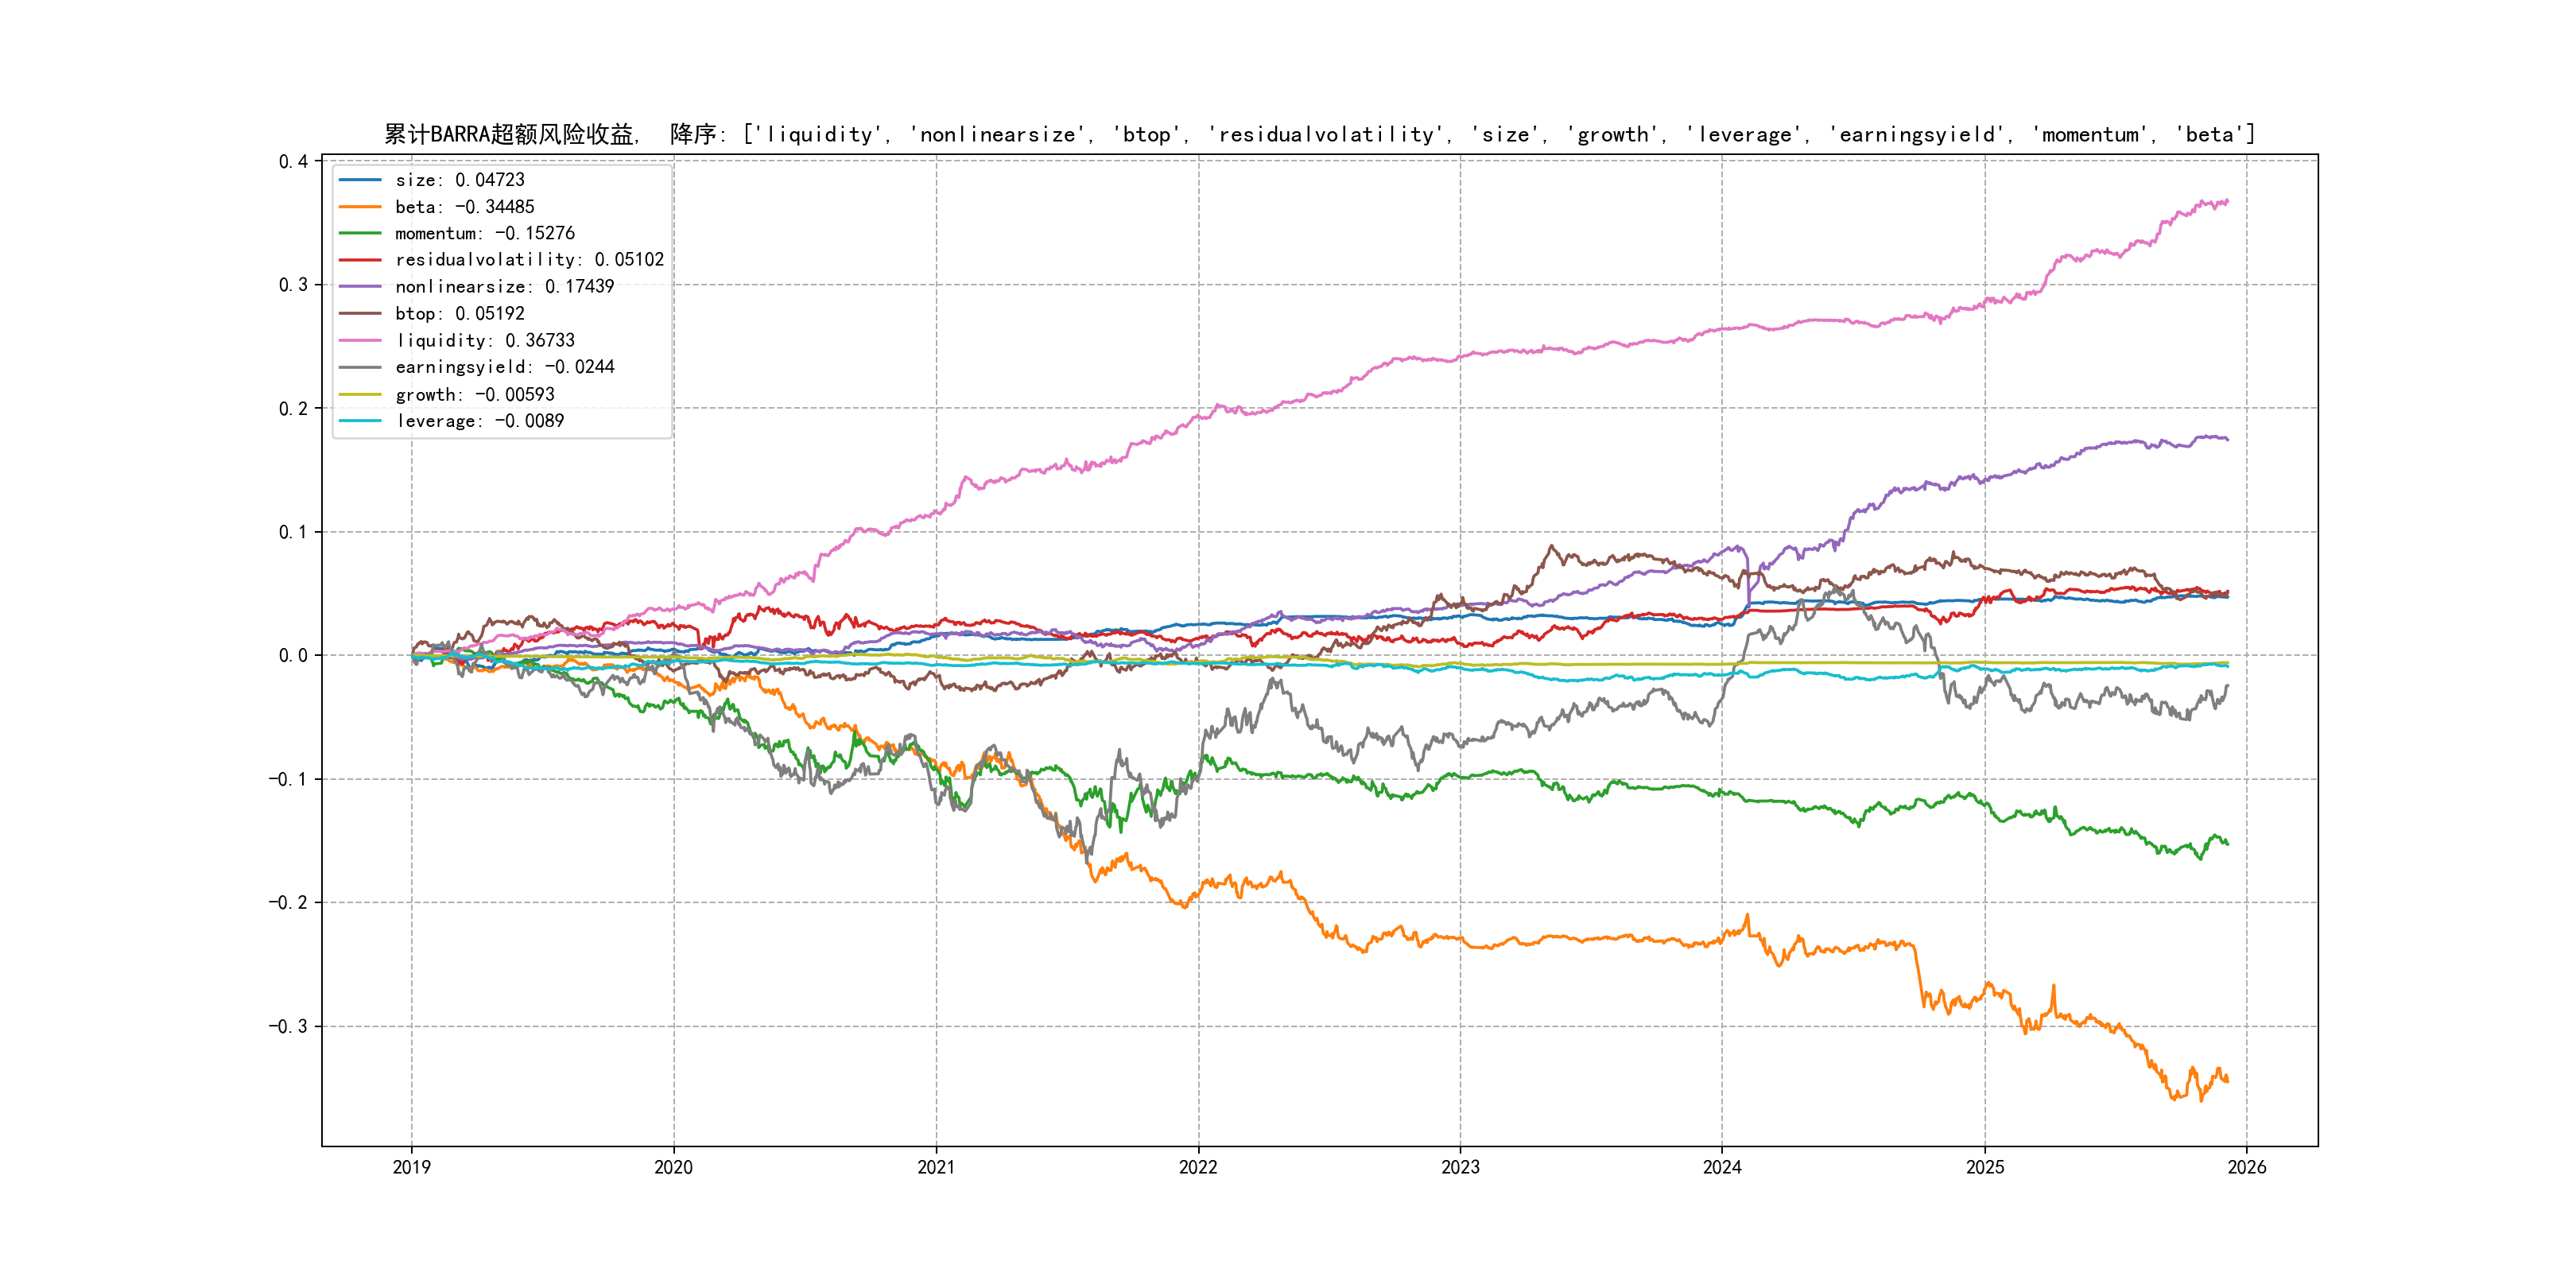
Task: Click the 'btop: 0.05192' legend text
Action: click(459, 314)
